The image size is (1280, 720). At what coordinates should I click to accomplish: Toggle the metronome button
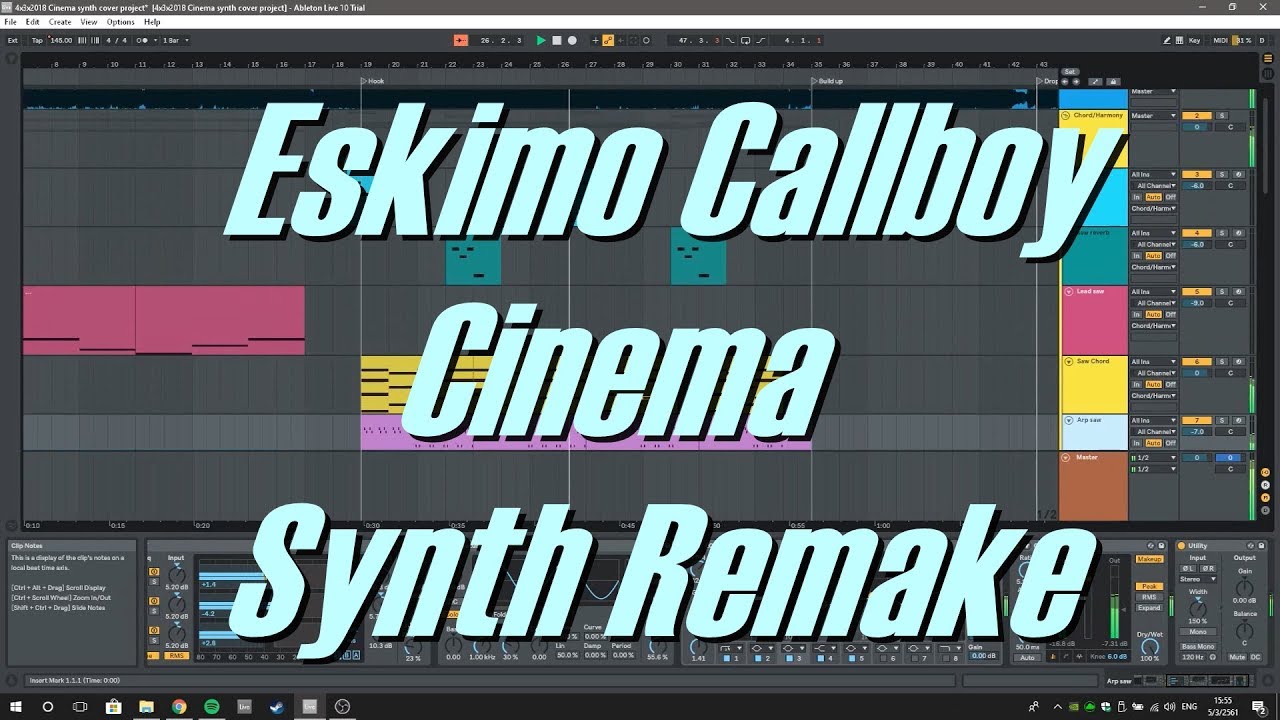coord(143,40)
